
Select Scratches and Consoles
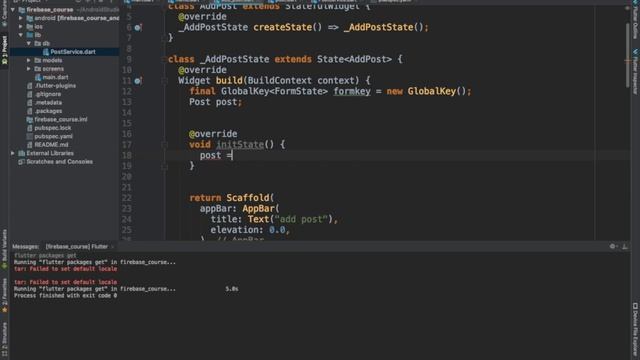(60, 162)
